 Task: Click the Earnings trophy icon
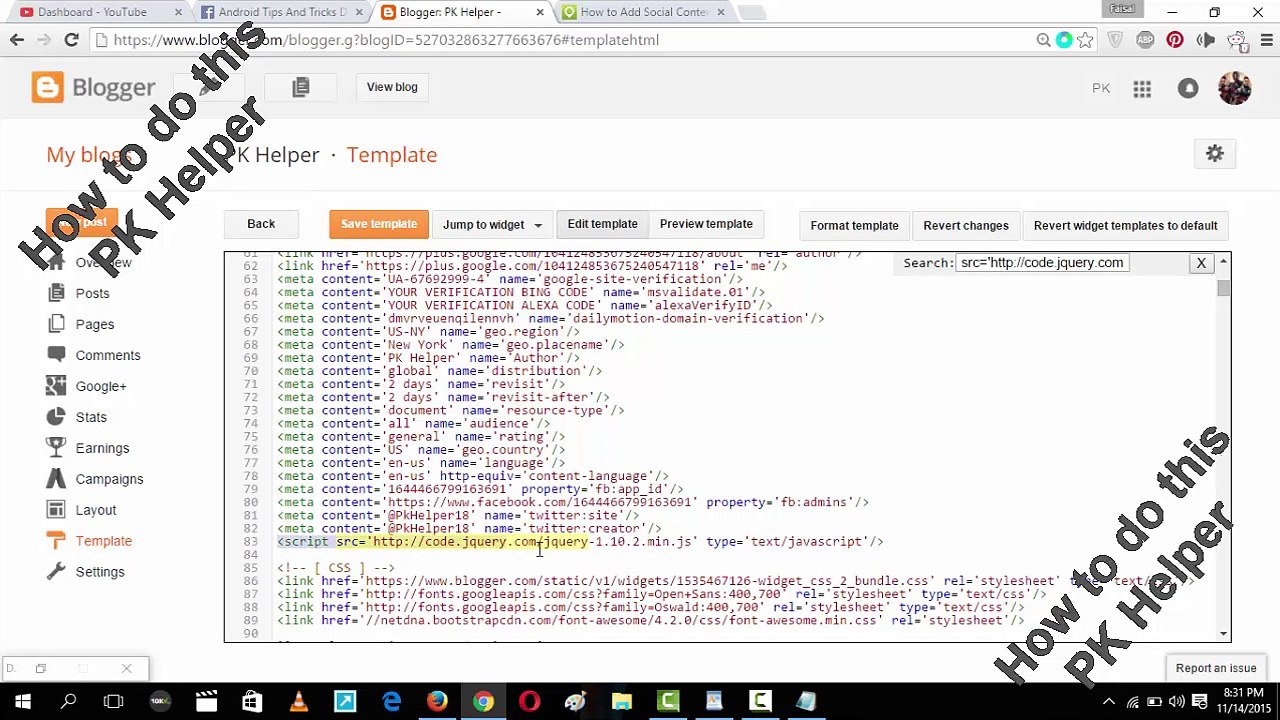[x=57, y=448]
